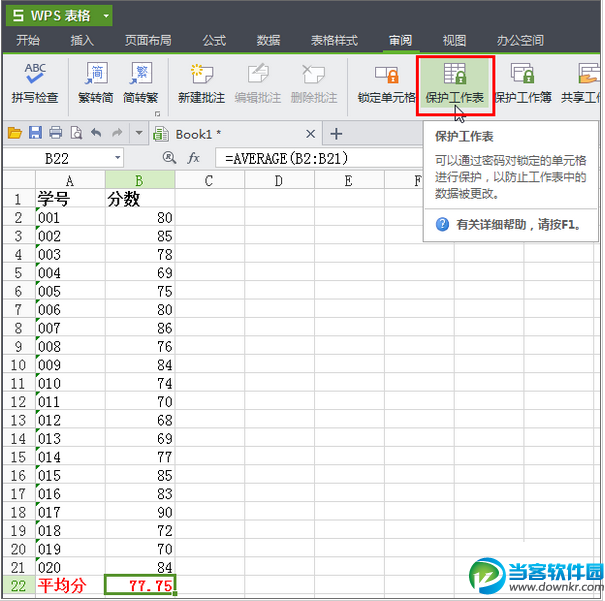Save the workbook using the floppy icon

click(x=35, y=133)
